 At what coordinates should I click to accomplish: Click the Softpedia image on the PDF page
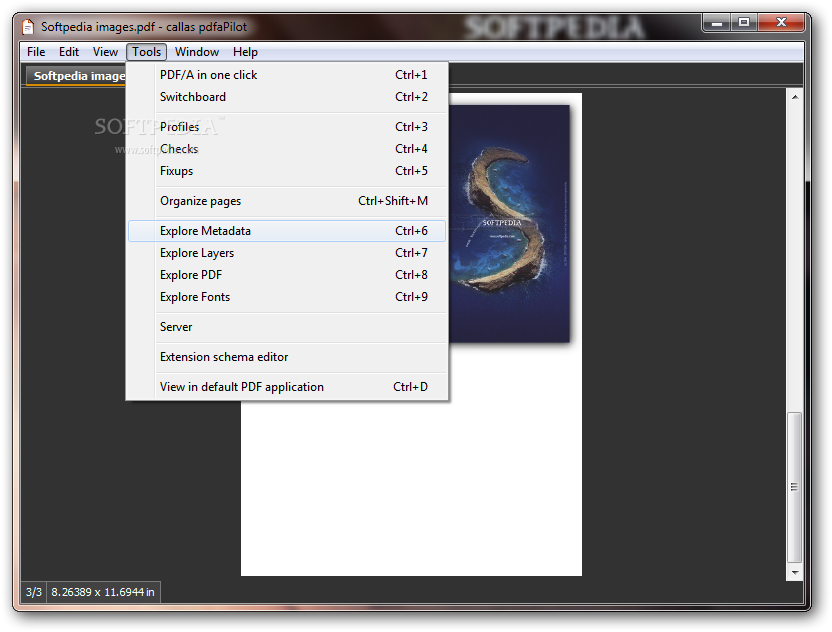point(509,223)
